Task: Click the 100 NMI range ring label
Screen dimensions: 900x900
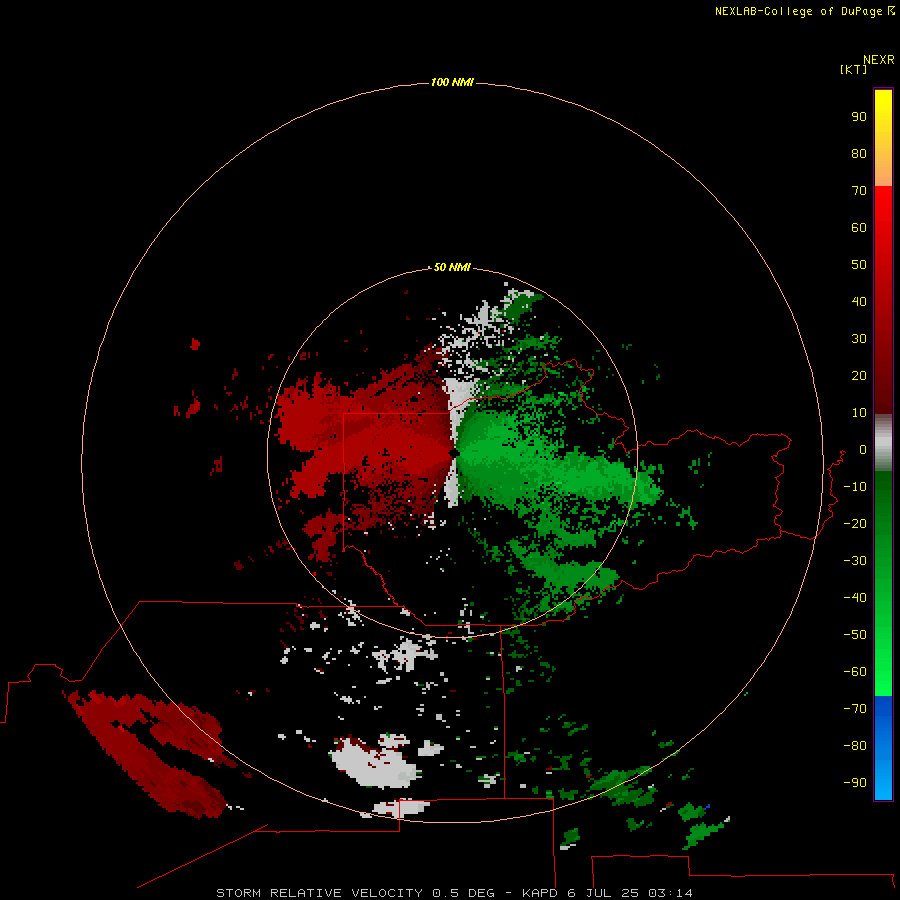Action: (452, 82)
